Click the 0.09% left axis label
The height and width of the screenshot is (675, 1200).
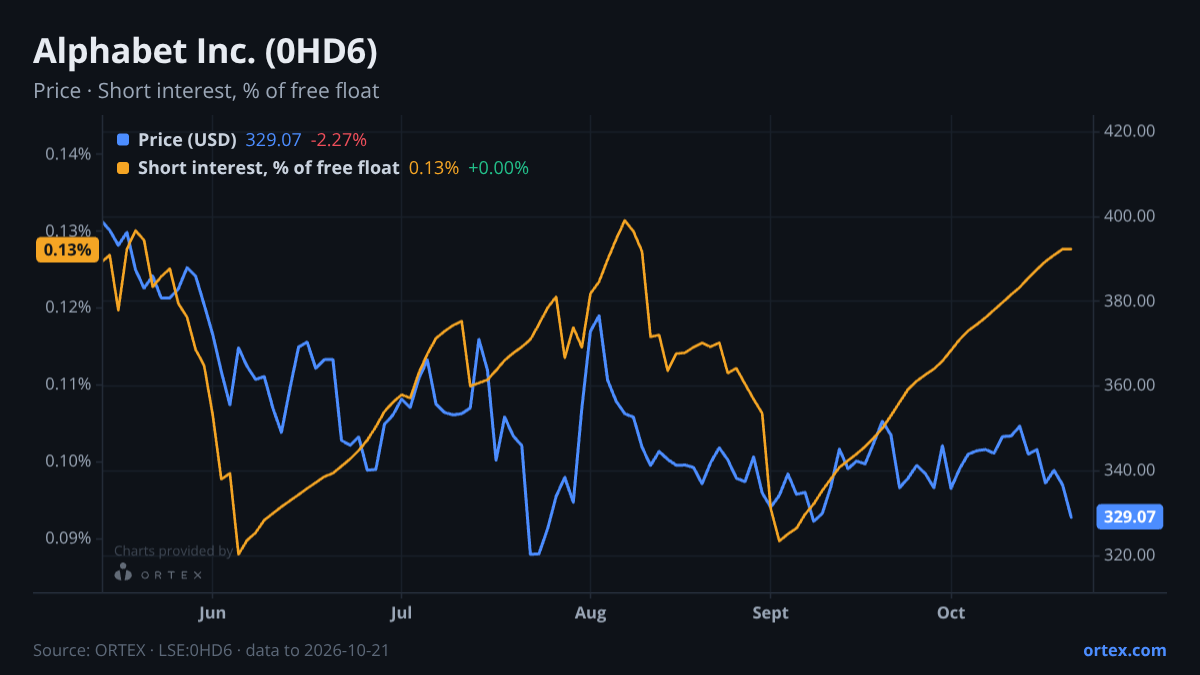69,538
